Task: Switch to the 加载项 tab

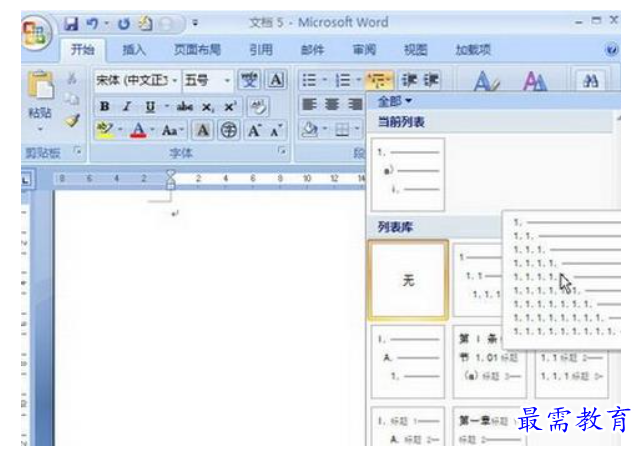Action: (x=473, y=50)
